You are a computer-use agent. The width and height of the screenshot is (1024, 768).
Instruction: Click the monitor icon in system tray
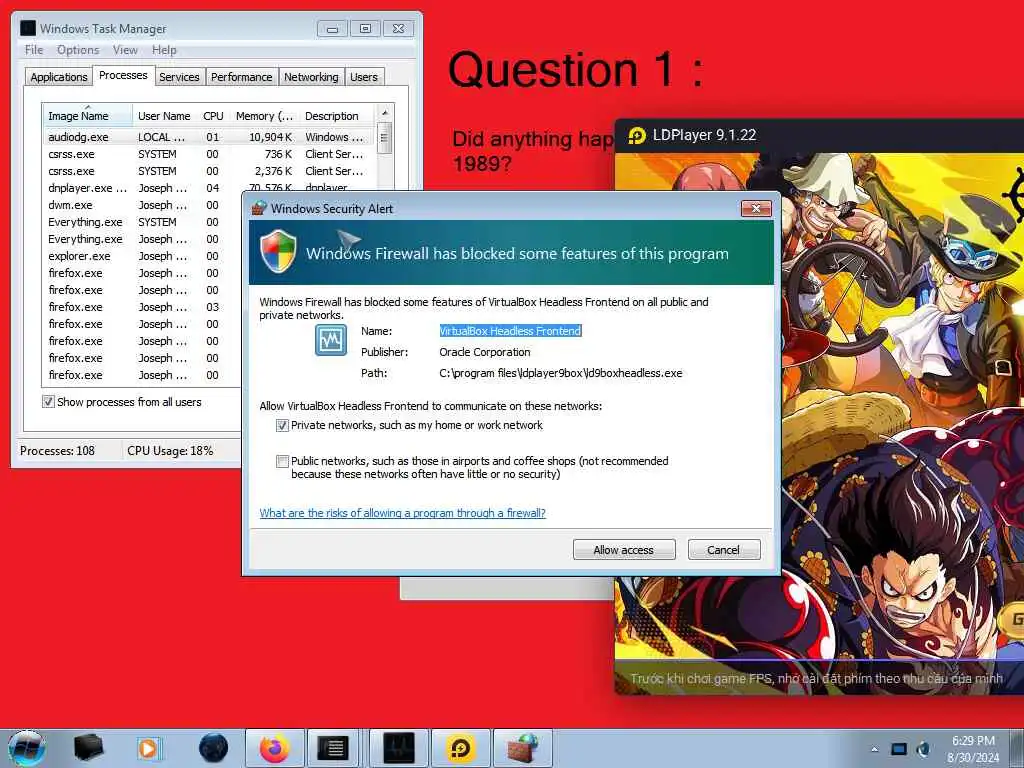point(899,749)
